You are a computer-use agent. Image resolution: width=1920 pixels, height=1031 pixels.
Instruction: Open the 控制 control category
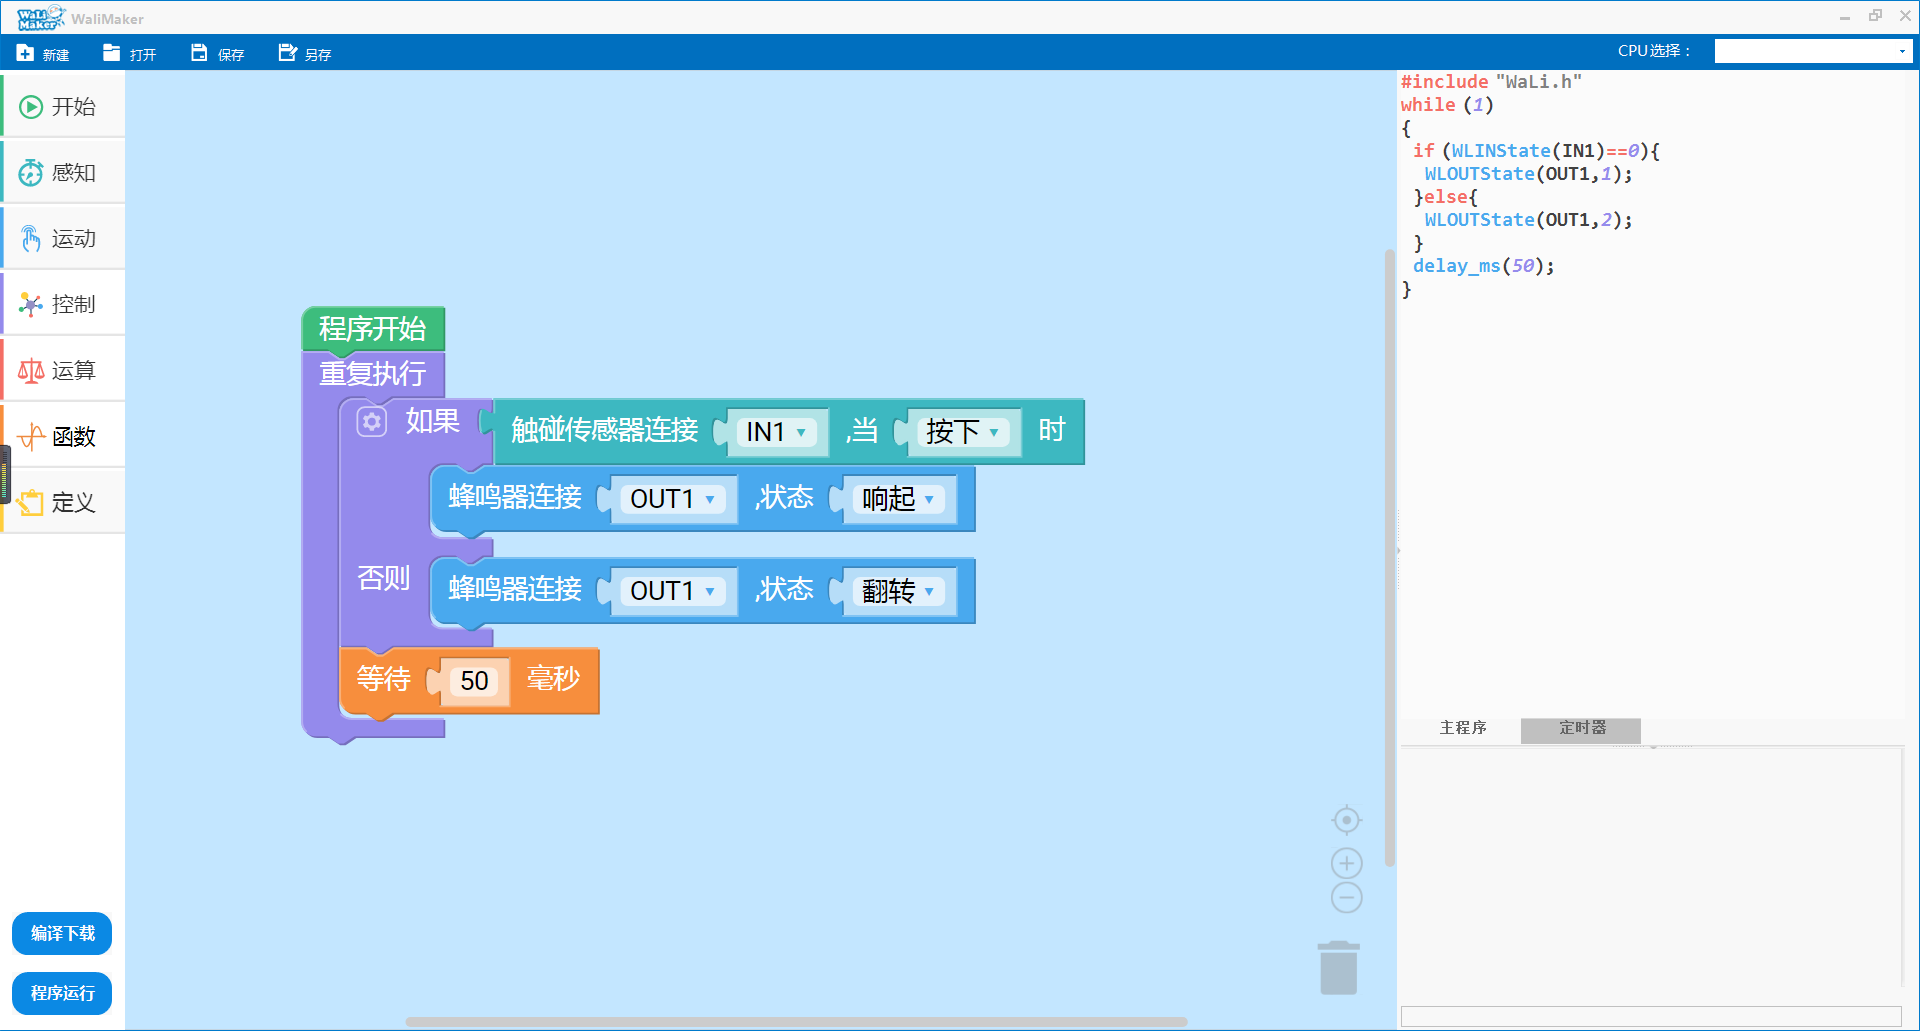click(63, 305)
